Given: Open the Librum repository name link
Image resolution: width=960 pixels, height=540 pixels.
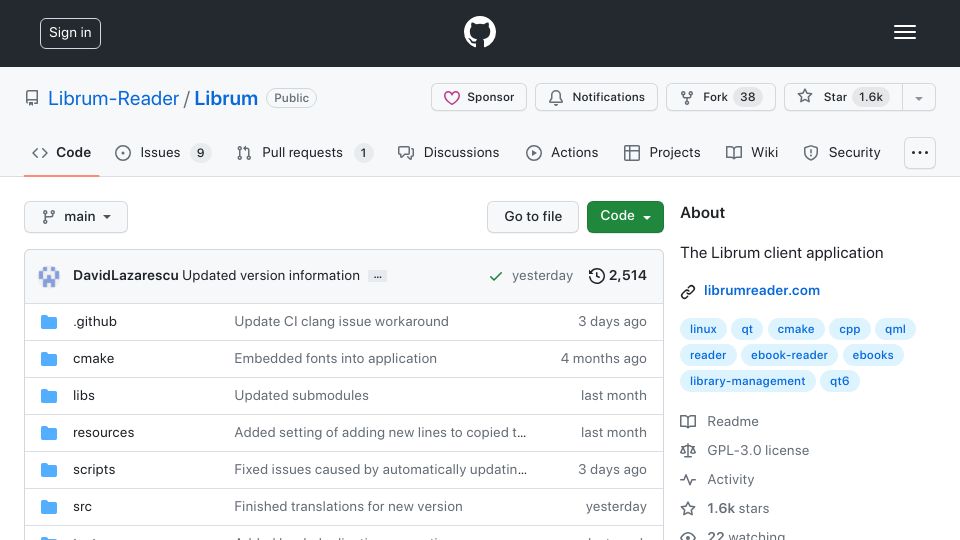Looking at the screenshot, I should 226,98.
